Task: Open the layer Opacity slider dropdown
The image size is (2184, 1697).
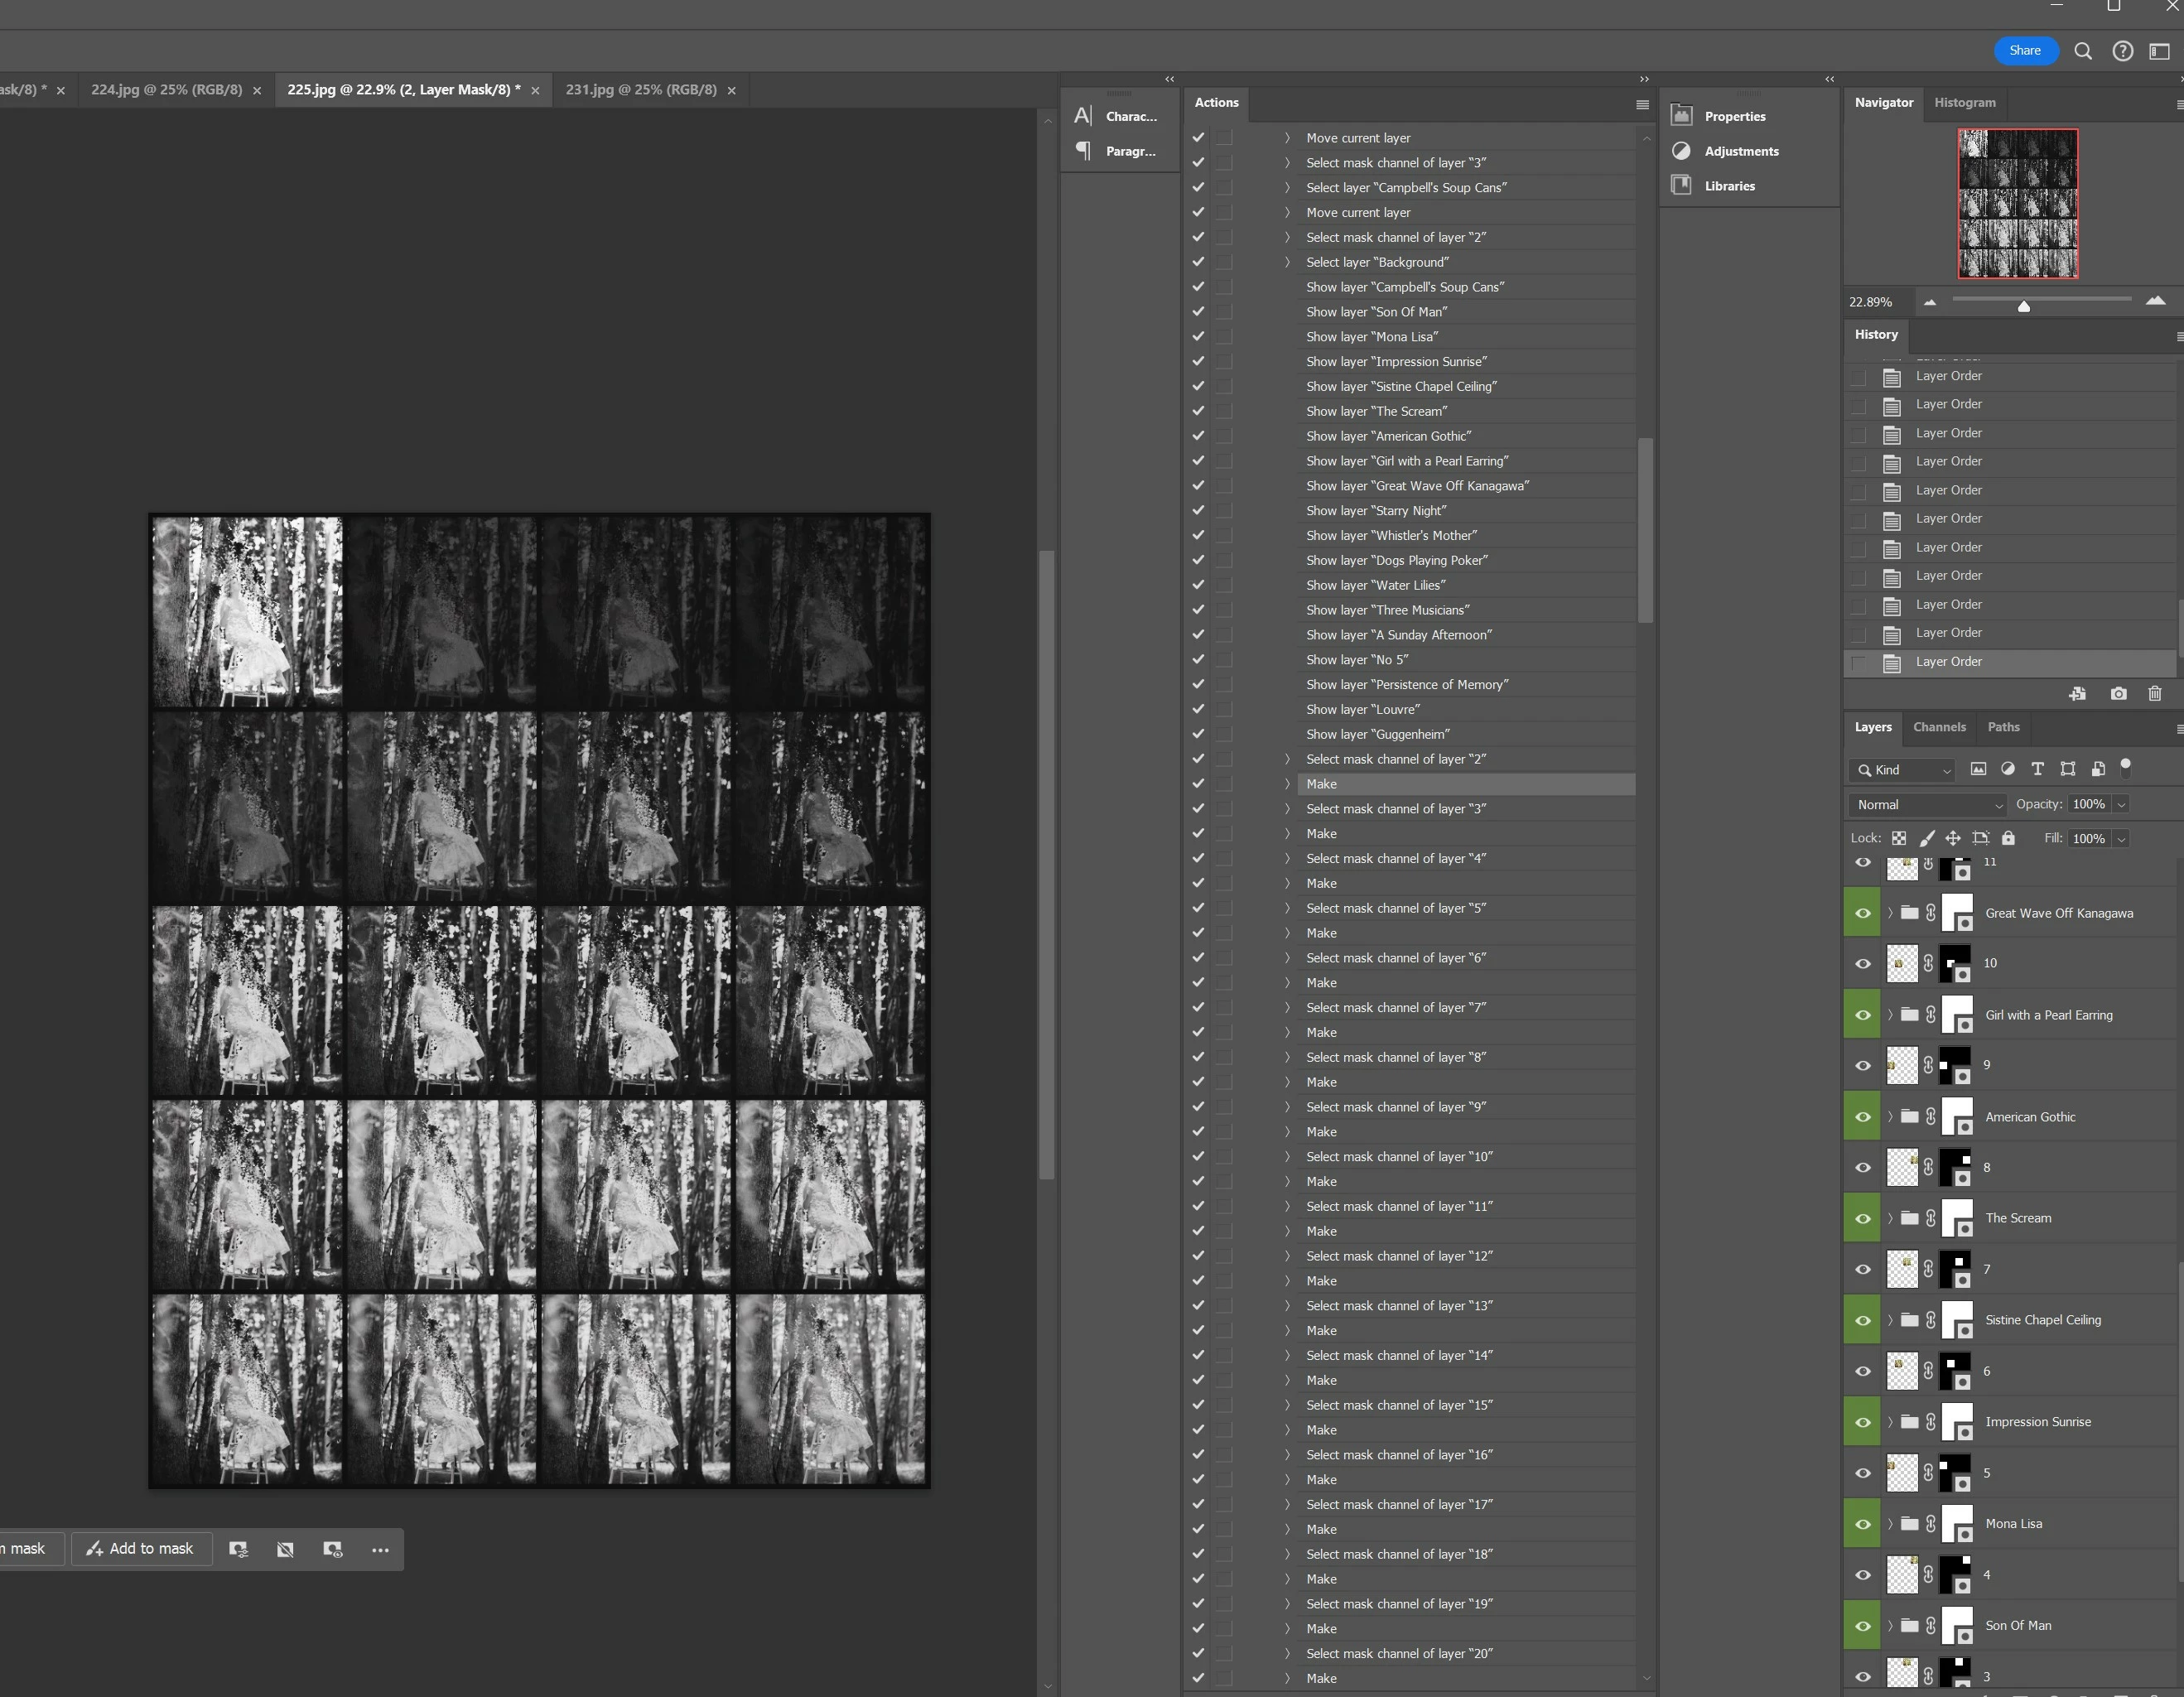Action: click(2121, 805)
